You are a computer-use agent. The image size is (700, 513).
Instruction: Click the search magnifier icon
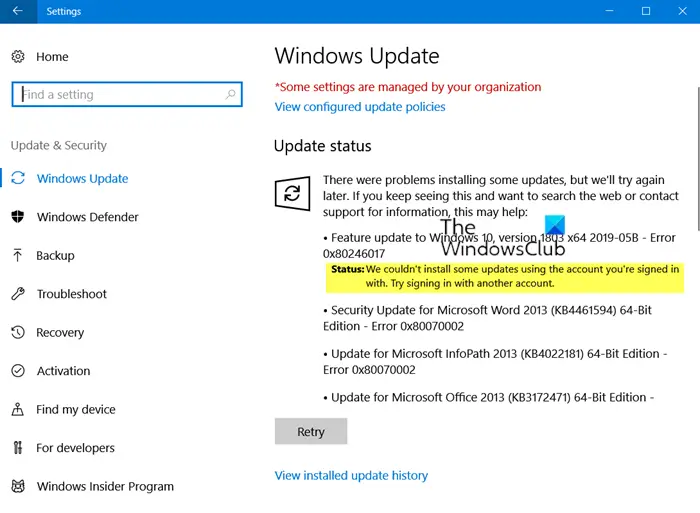pos(230,94)
